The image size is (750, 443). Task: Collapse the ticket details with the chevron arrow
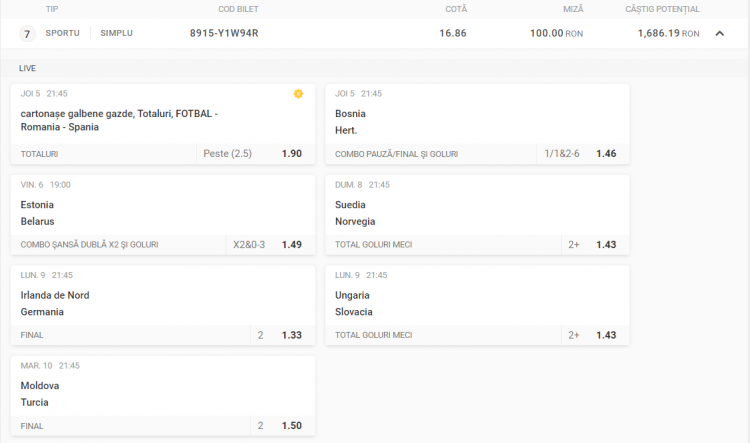click(719, 33)
